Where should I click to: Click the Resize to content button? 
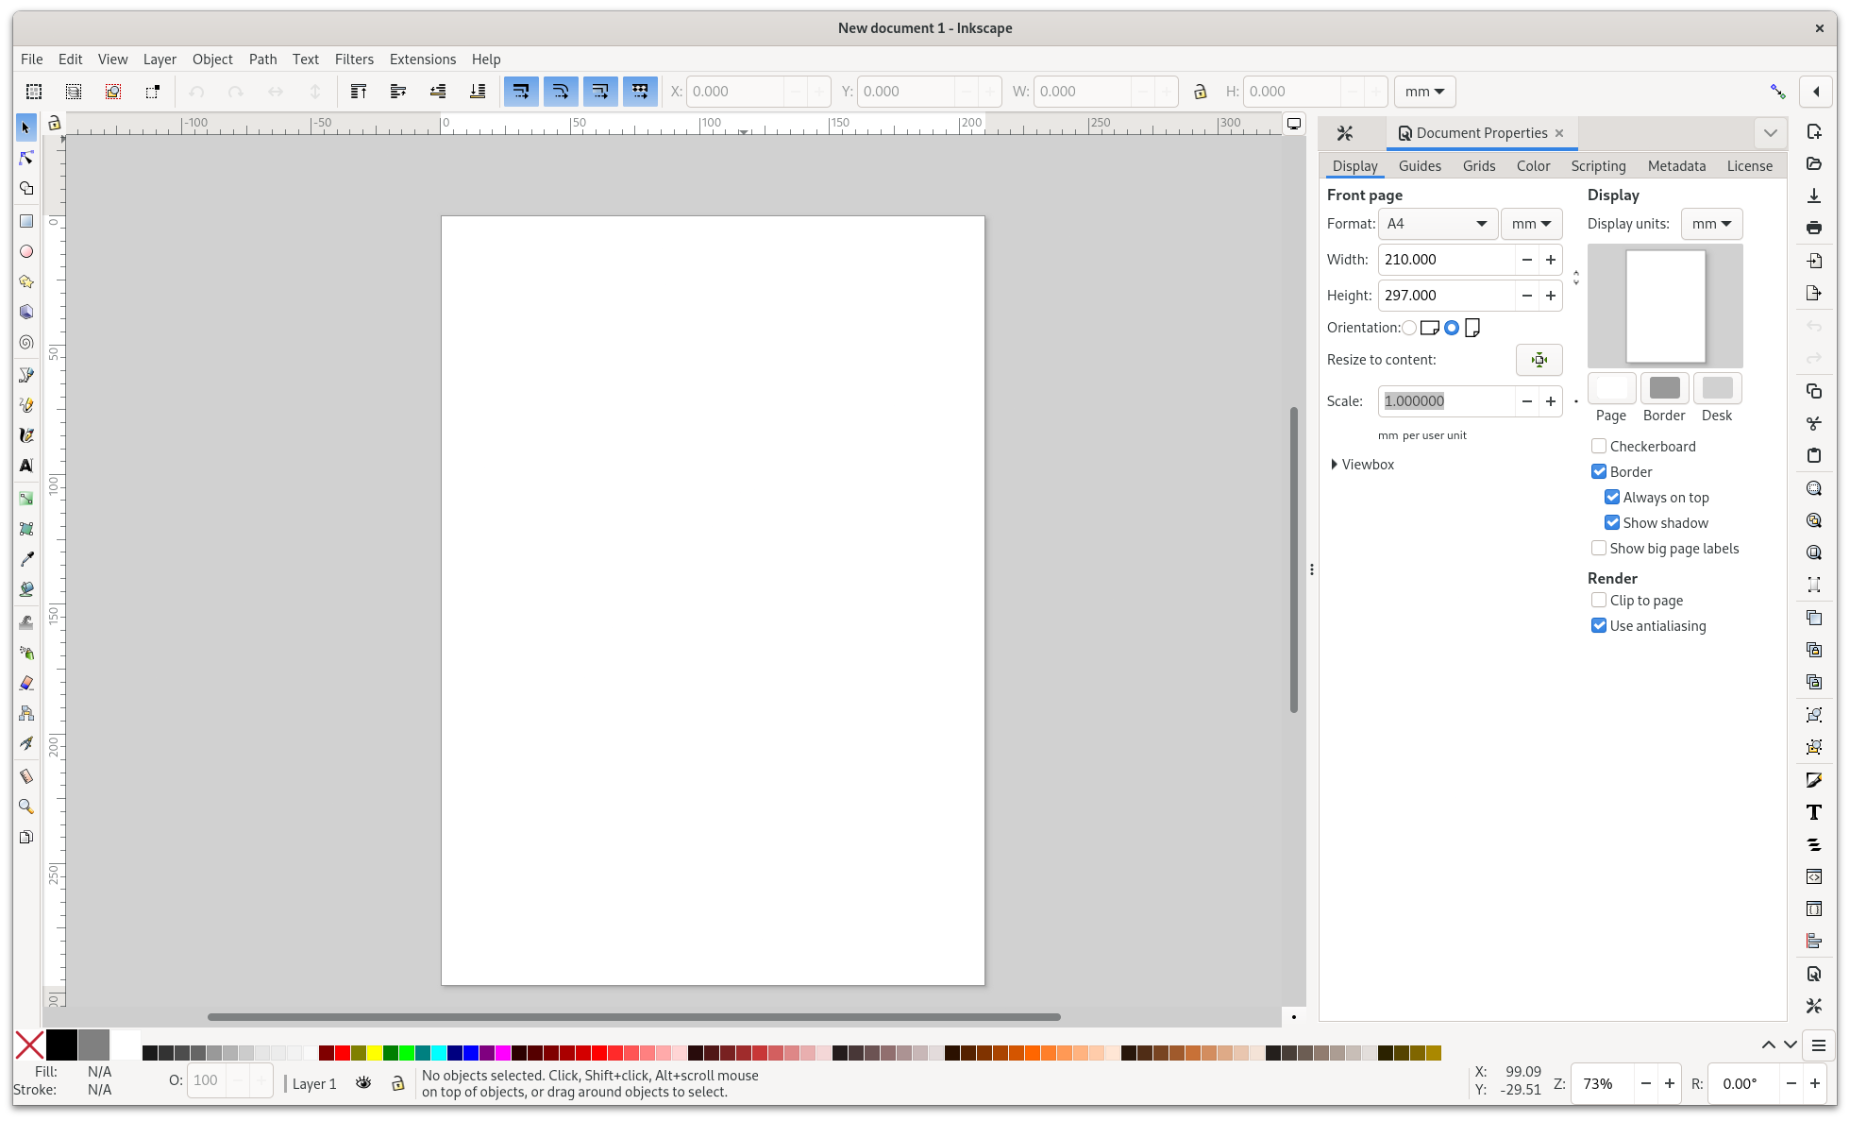pos(1538,360)
